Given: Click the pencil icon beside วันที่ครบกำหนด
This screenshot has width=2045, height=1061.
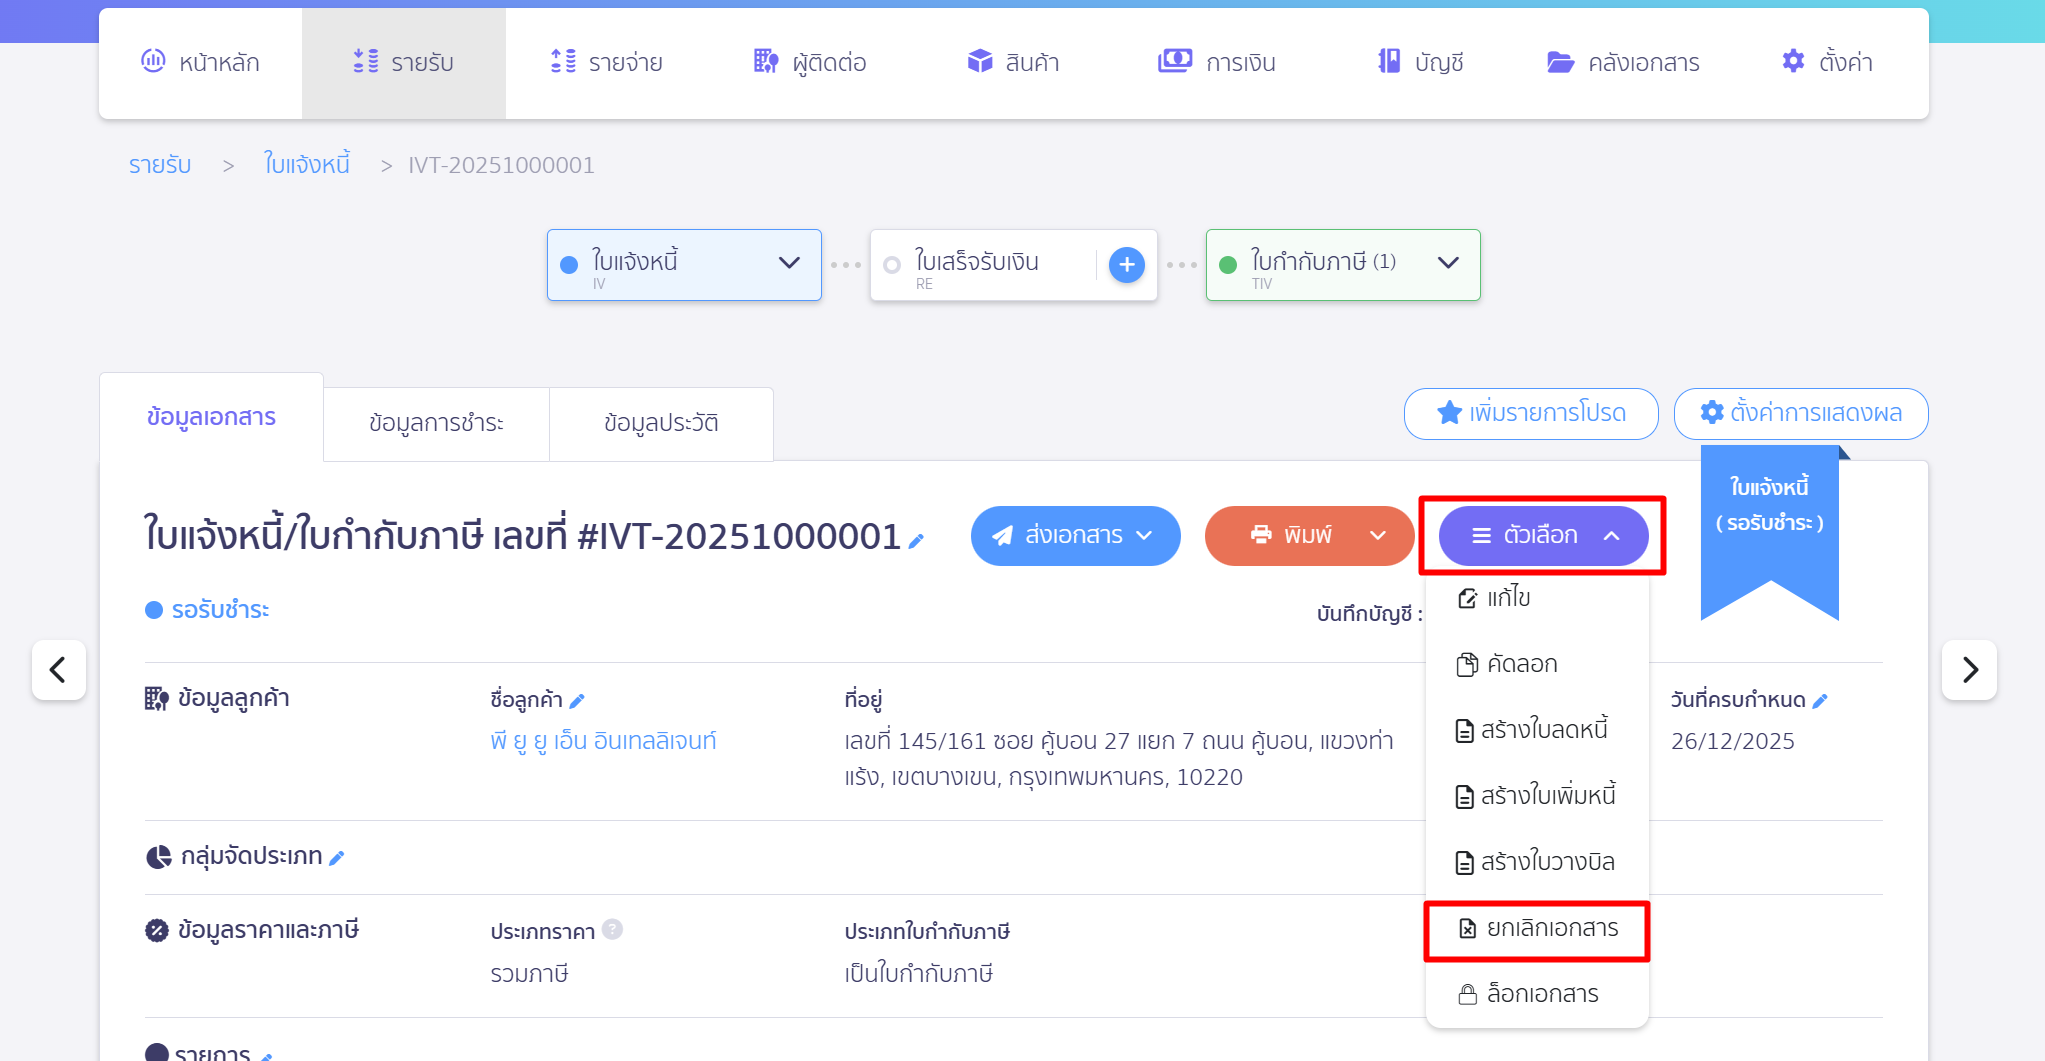Looking at the screenshot, I should coord(1820,701).
